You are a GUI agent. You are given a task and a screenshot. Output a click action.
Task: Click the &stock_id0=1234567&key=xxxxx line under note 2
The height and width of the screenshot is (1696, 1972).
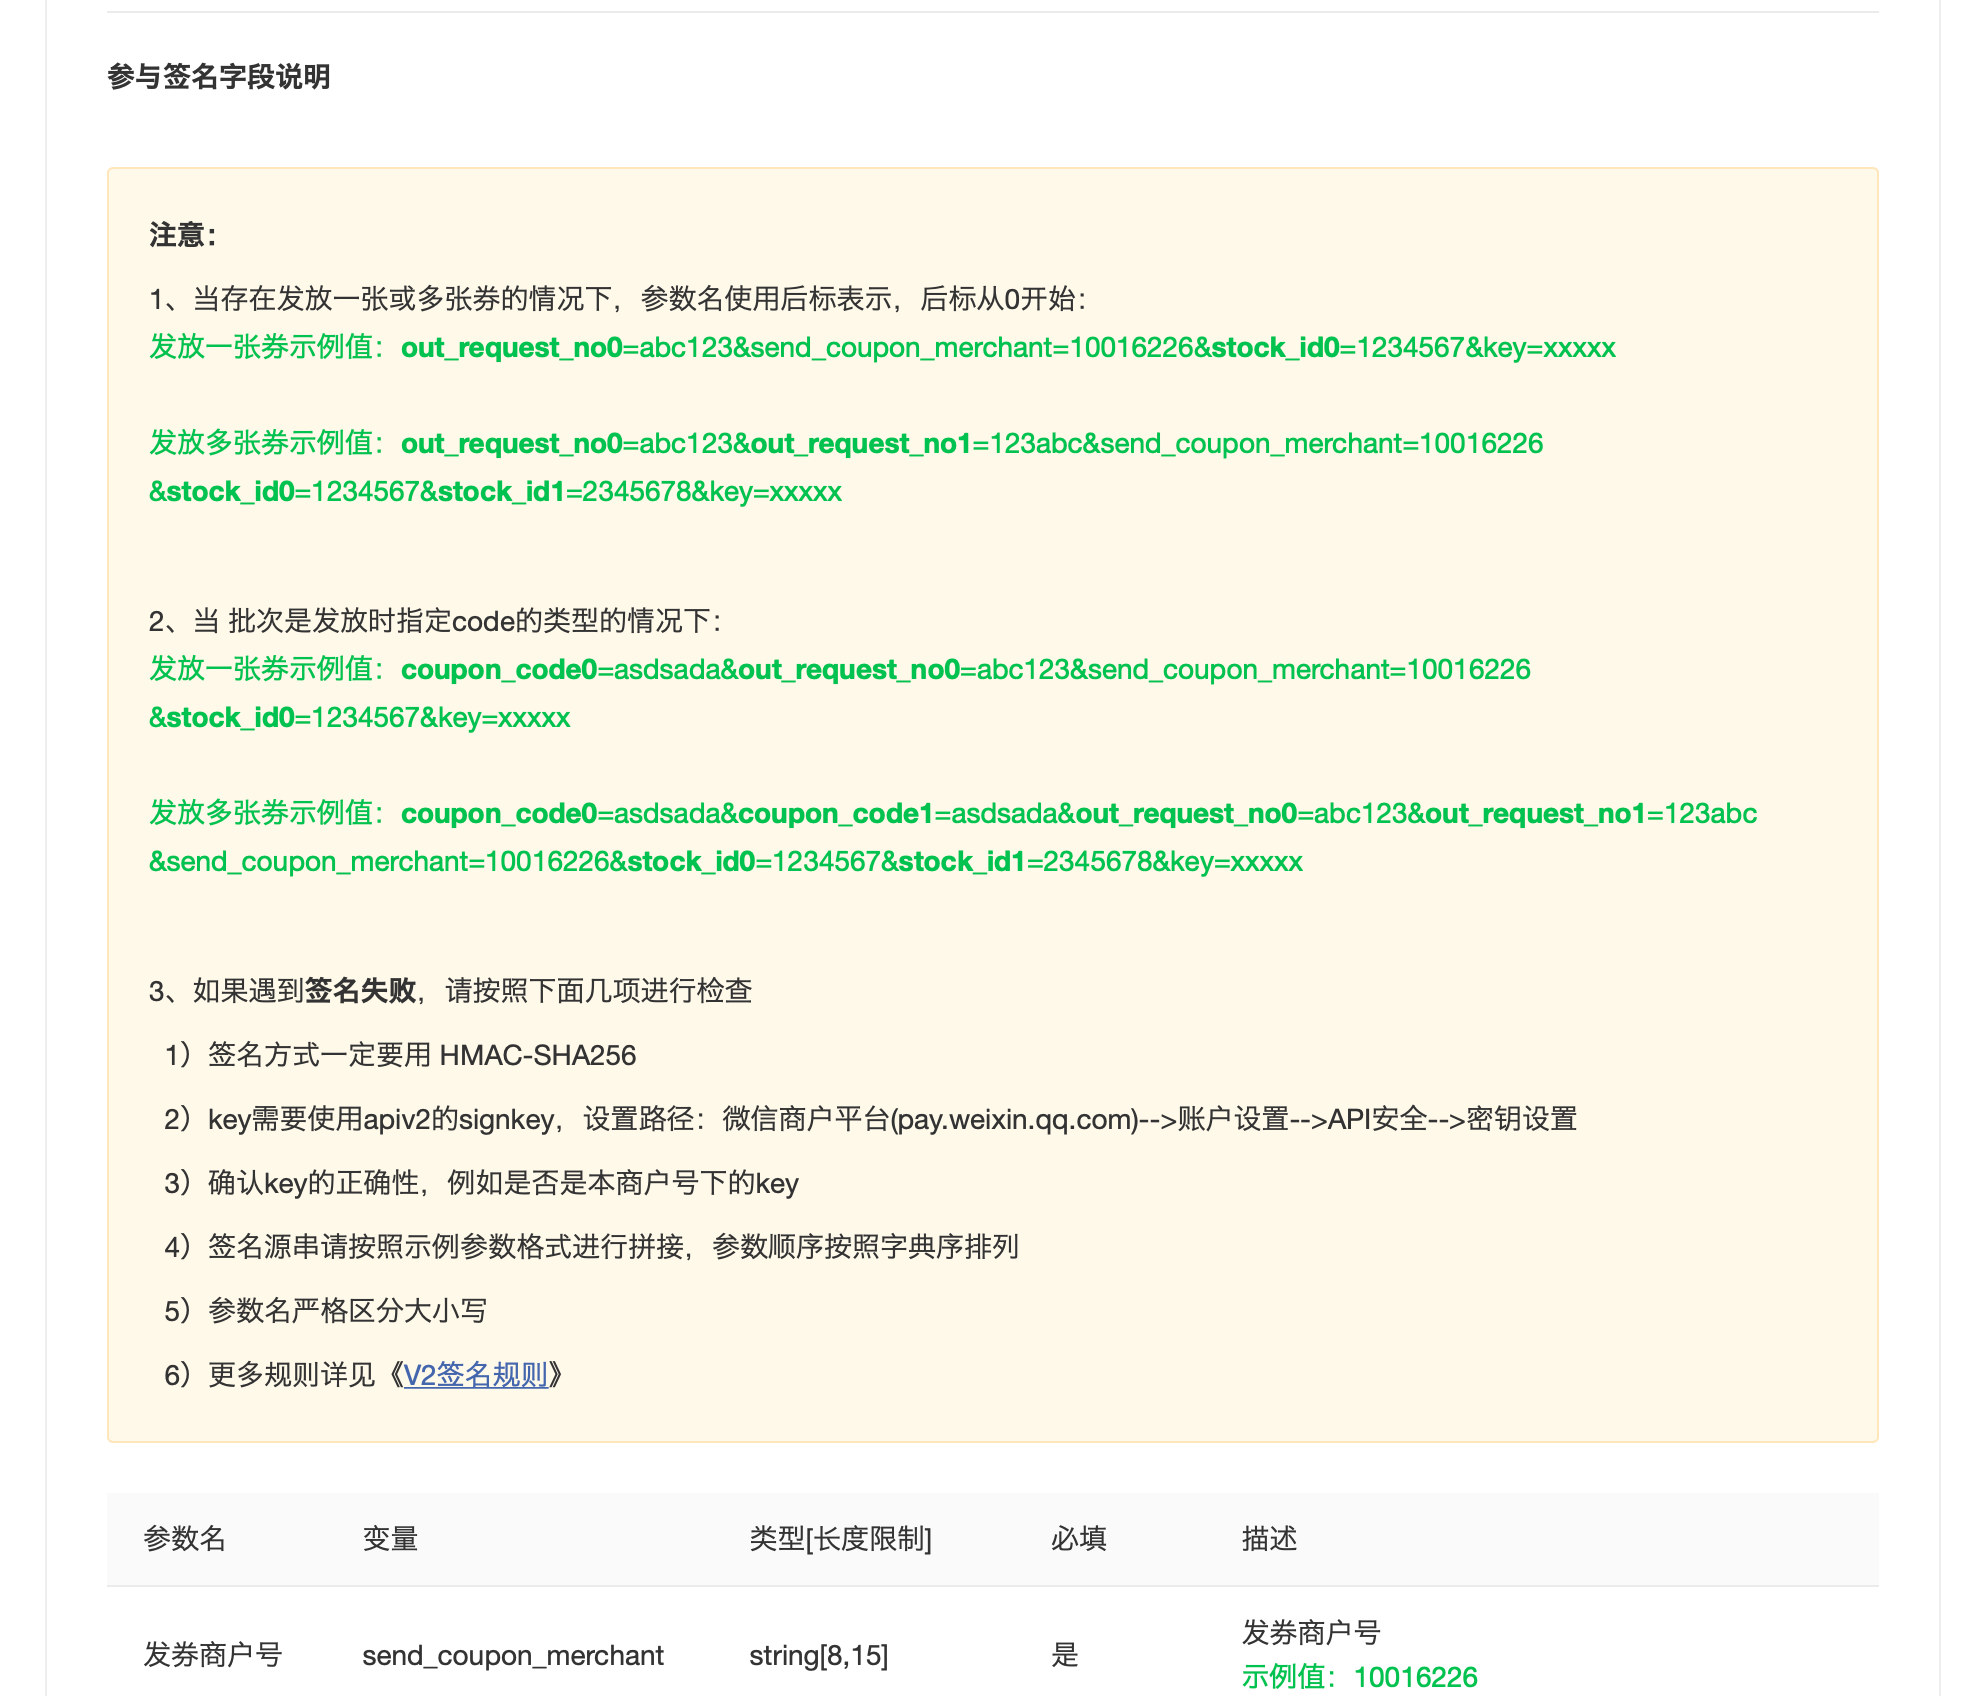point(360,718)
